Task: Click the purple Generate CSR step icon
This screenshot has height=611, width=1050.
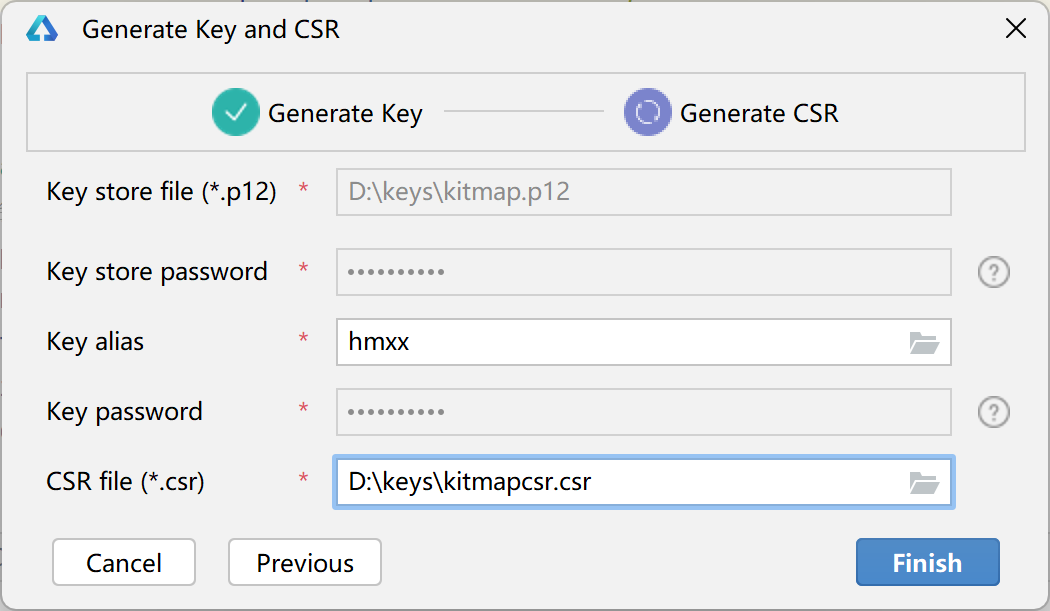Action: [648, 113]
